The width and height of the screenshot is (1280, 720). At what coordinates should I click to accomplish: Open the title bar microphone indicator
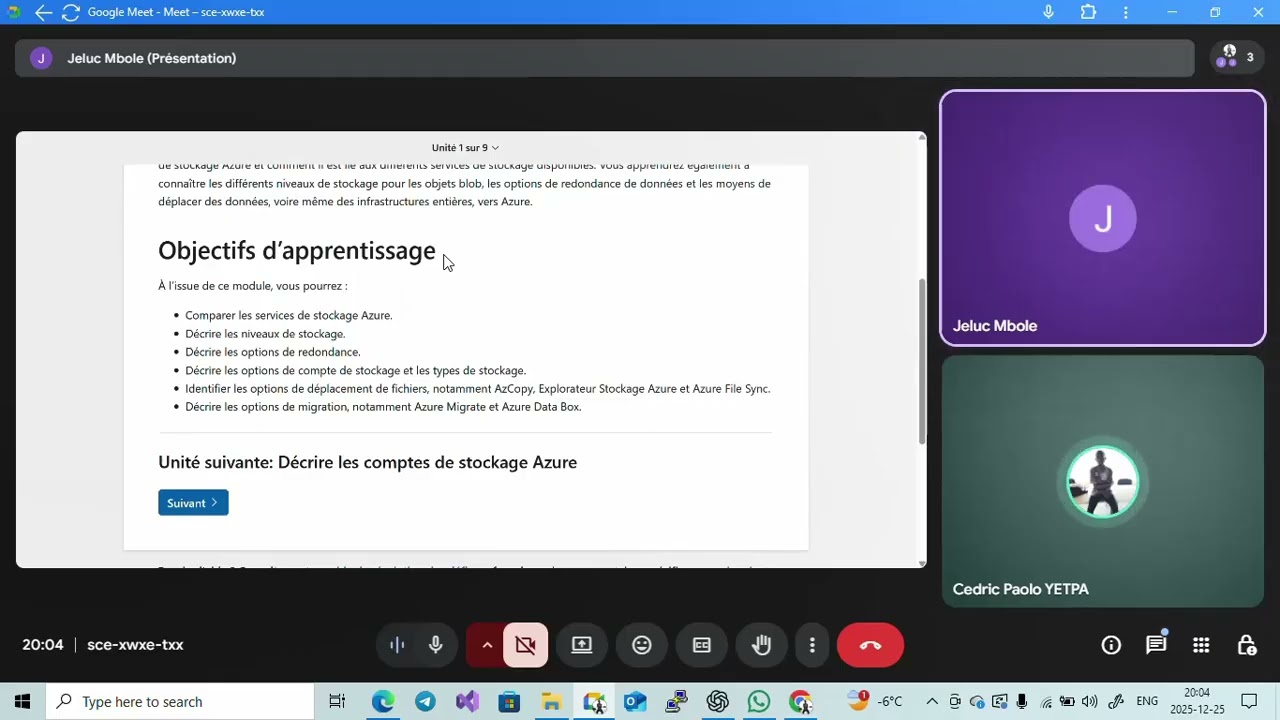point(1048,12)
